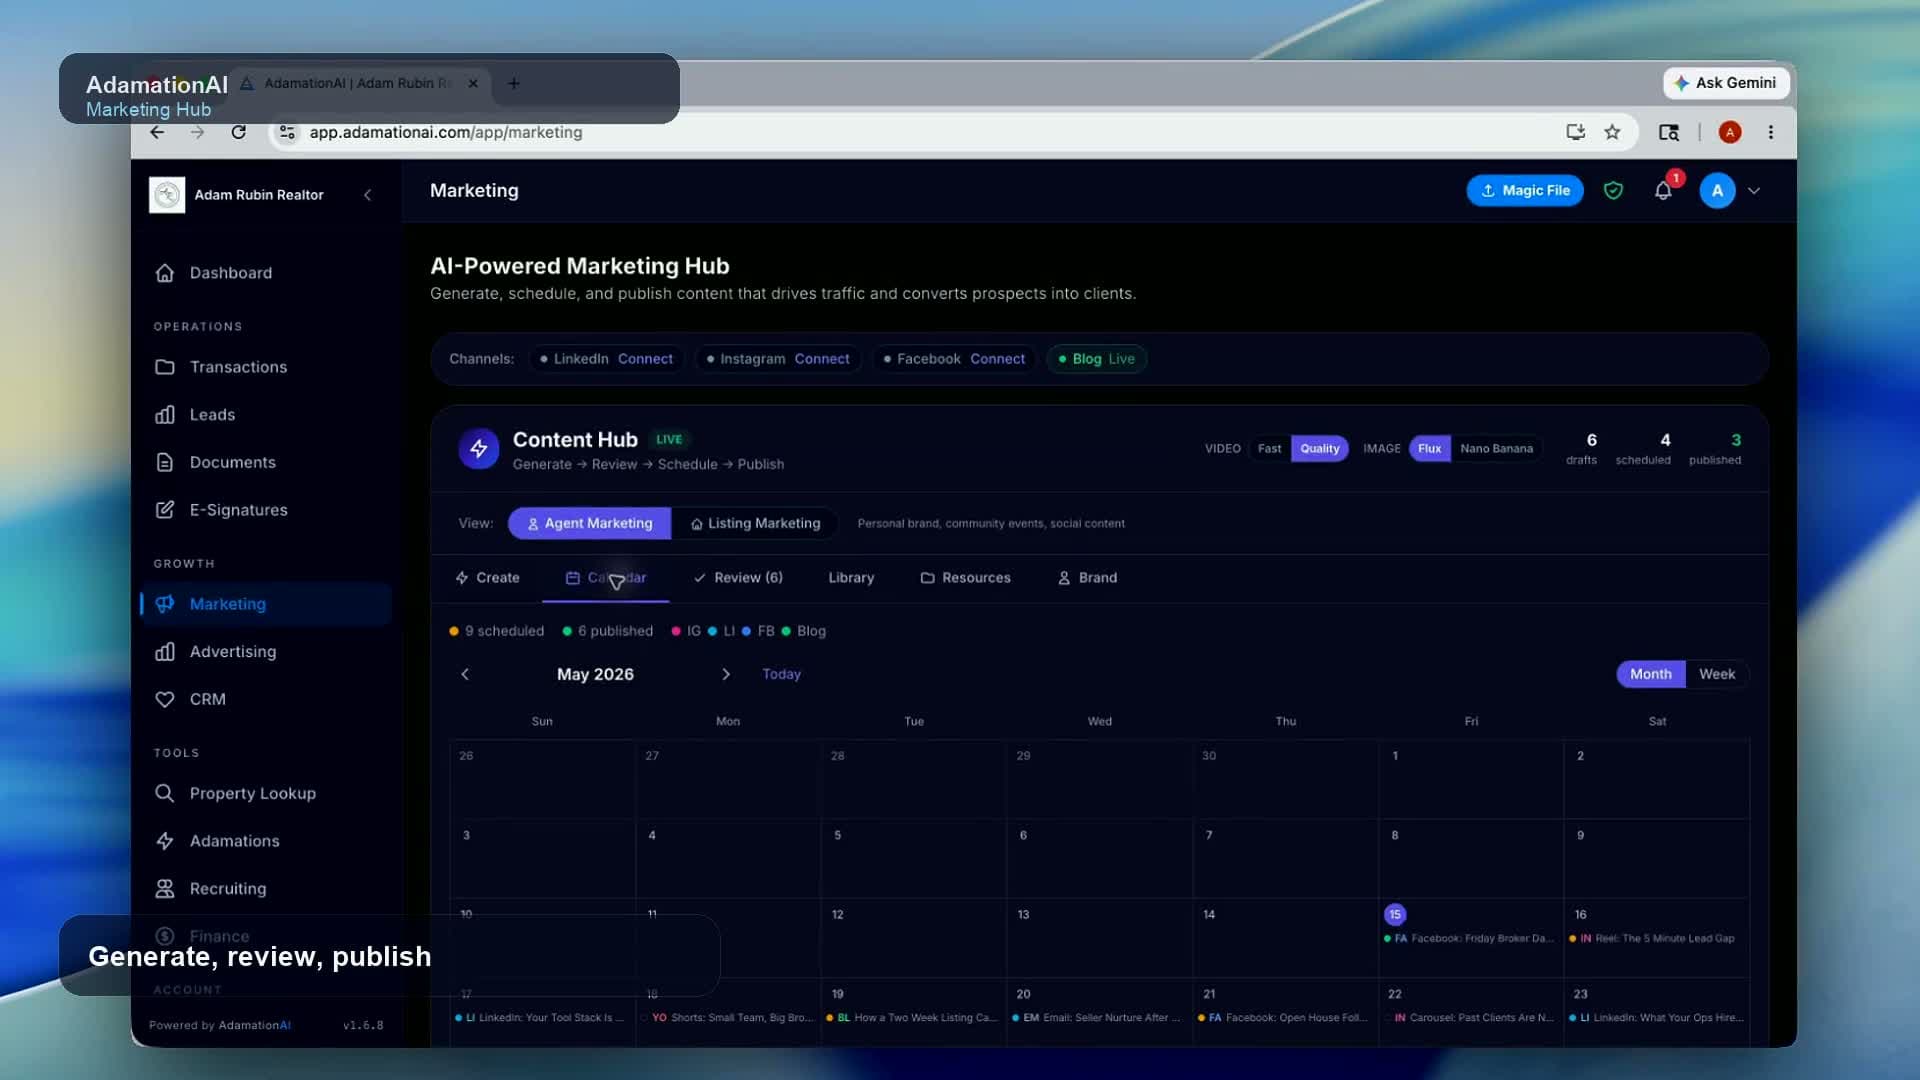Expand the account dropdown arrow

(1754, 191)
